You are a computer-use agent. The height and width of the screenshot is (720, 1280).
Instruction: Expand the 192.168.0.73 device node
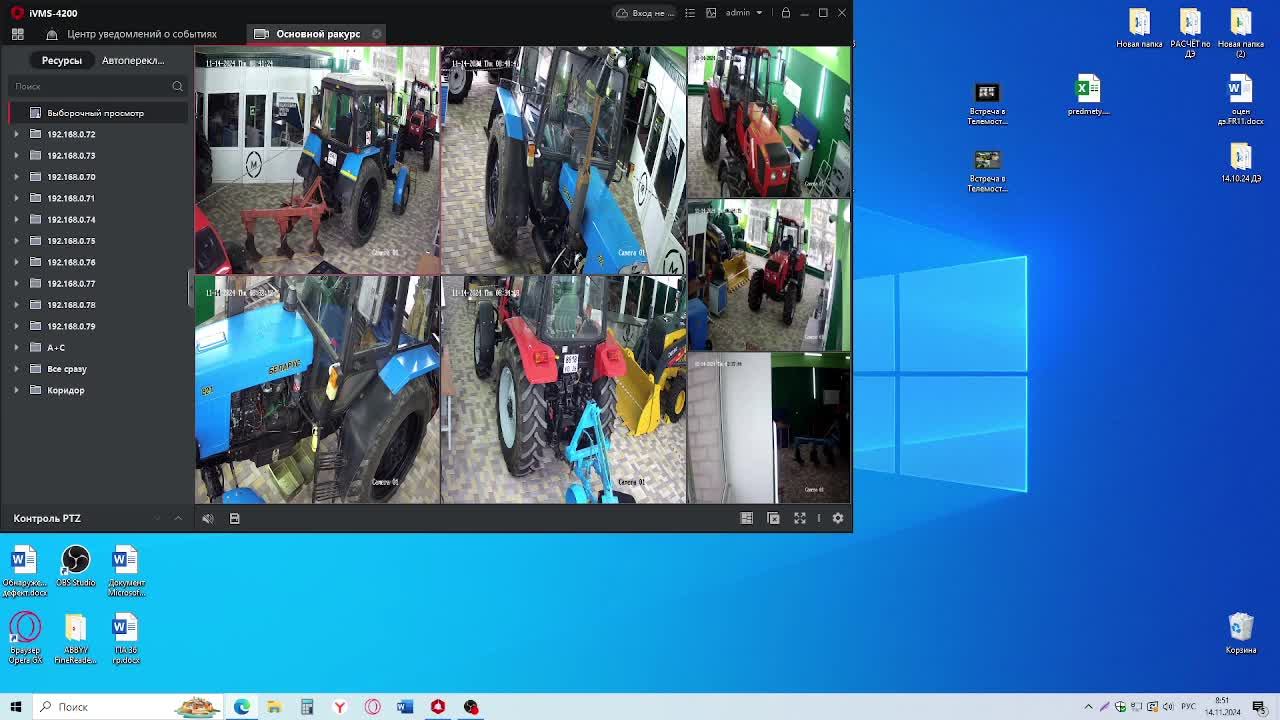tap(16, 155)
